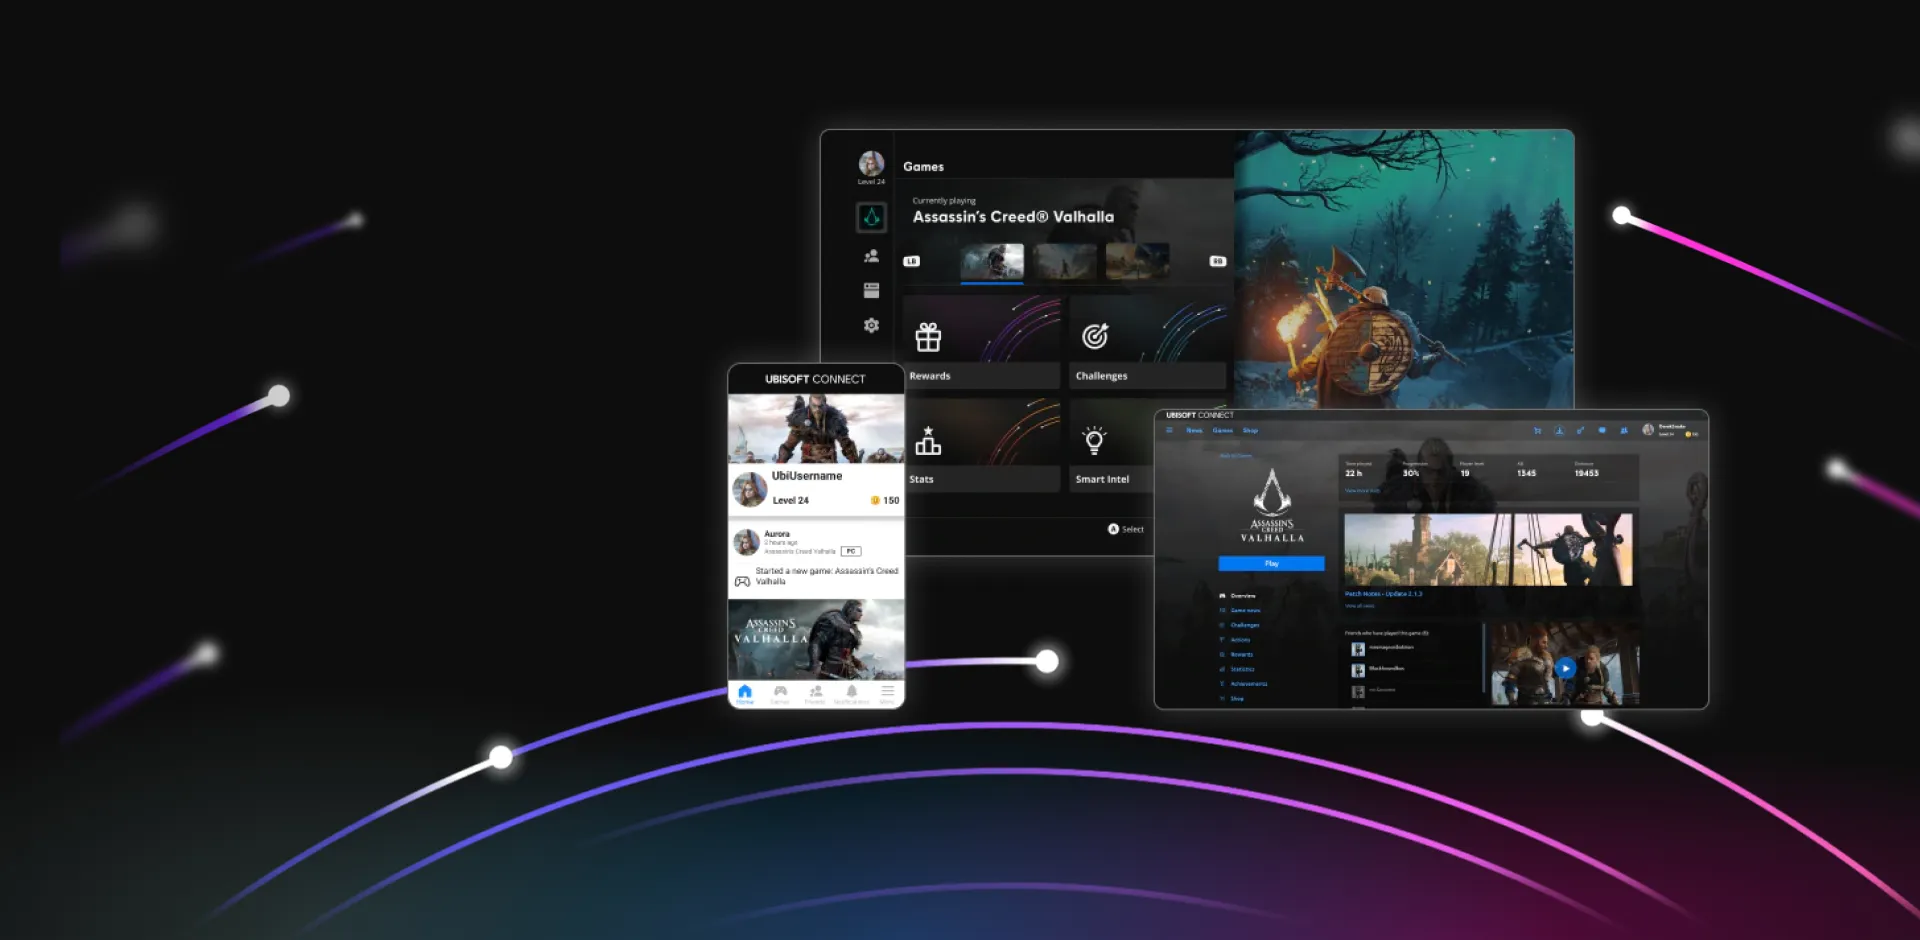Open the News tab in the PC client
This screenshot has height=940, width=1920.
[x=1194, y=430]
